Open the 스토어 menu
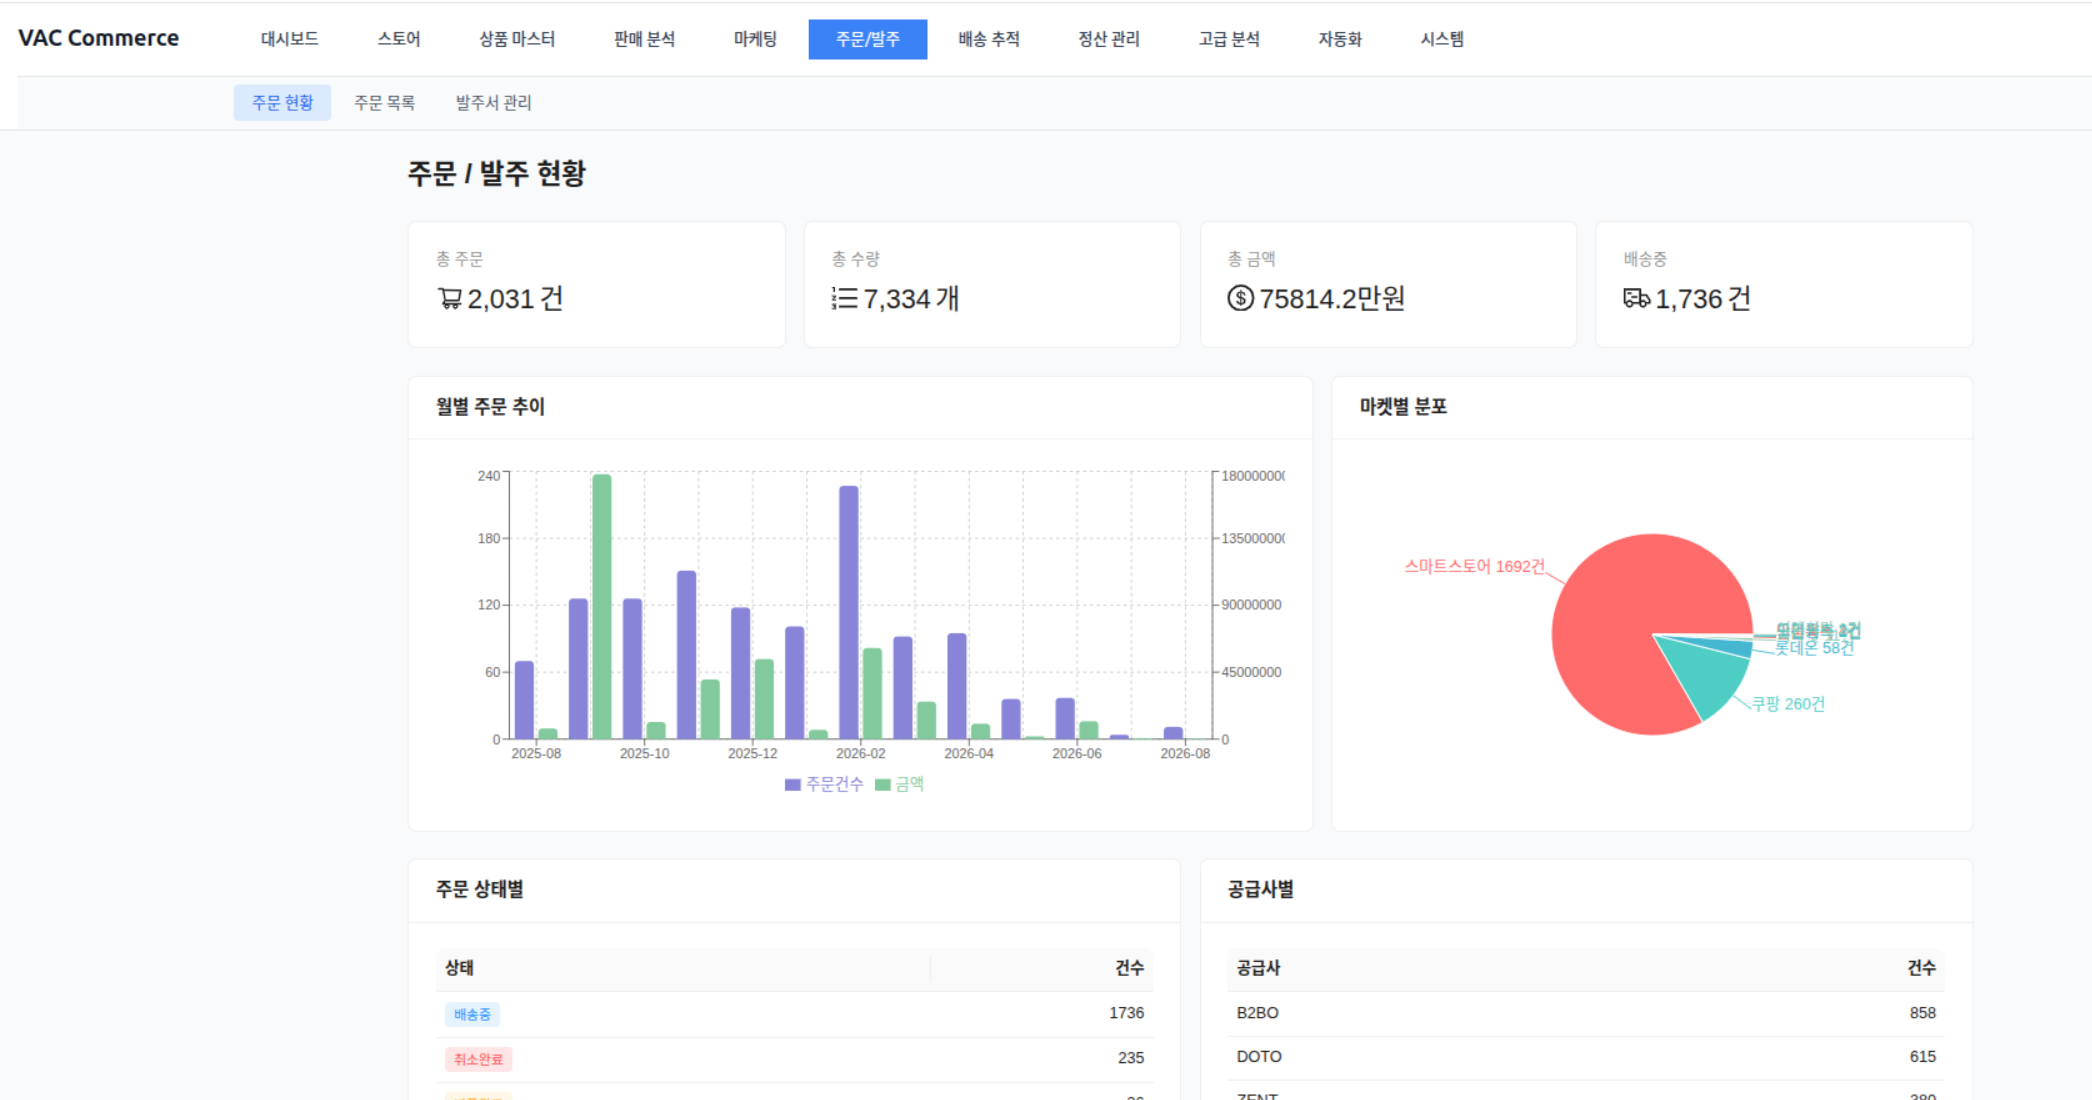2092x1100 pixels. [x=399, y=39]
